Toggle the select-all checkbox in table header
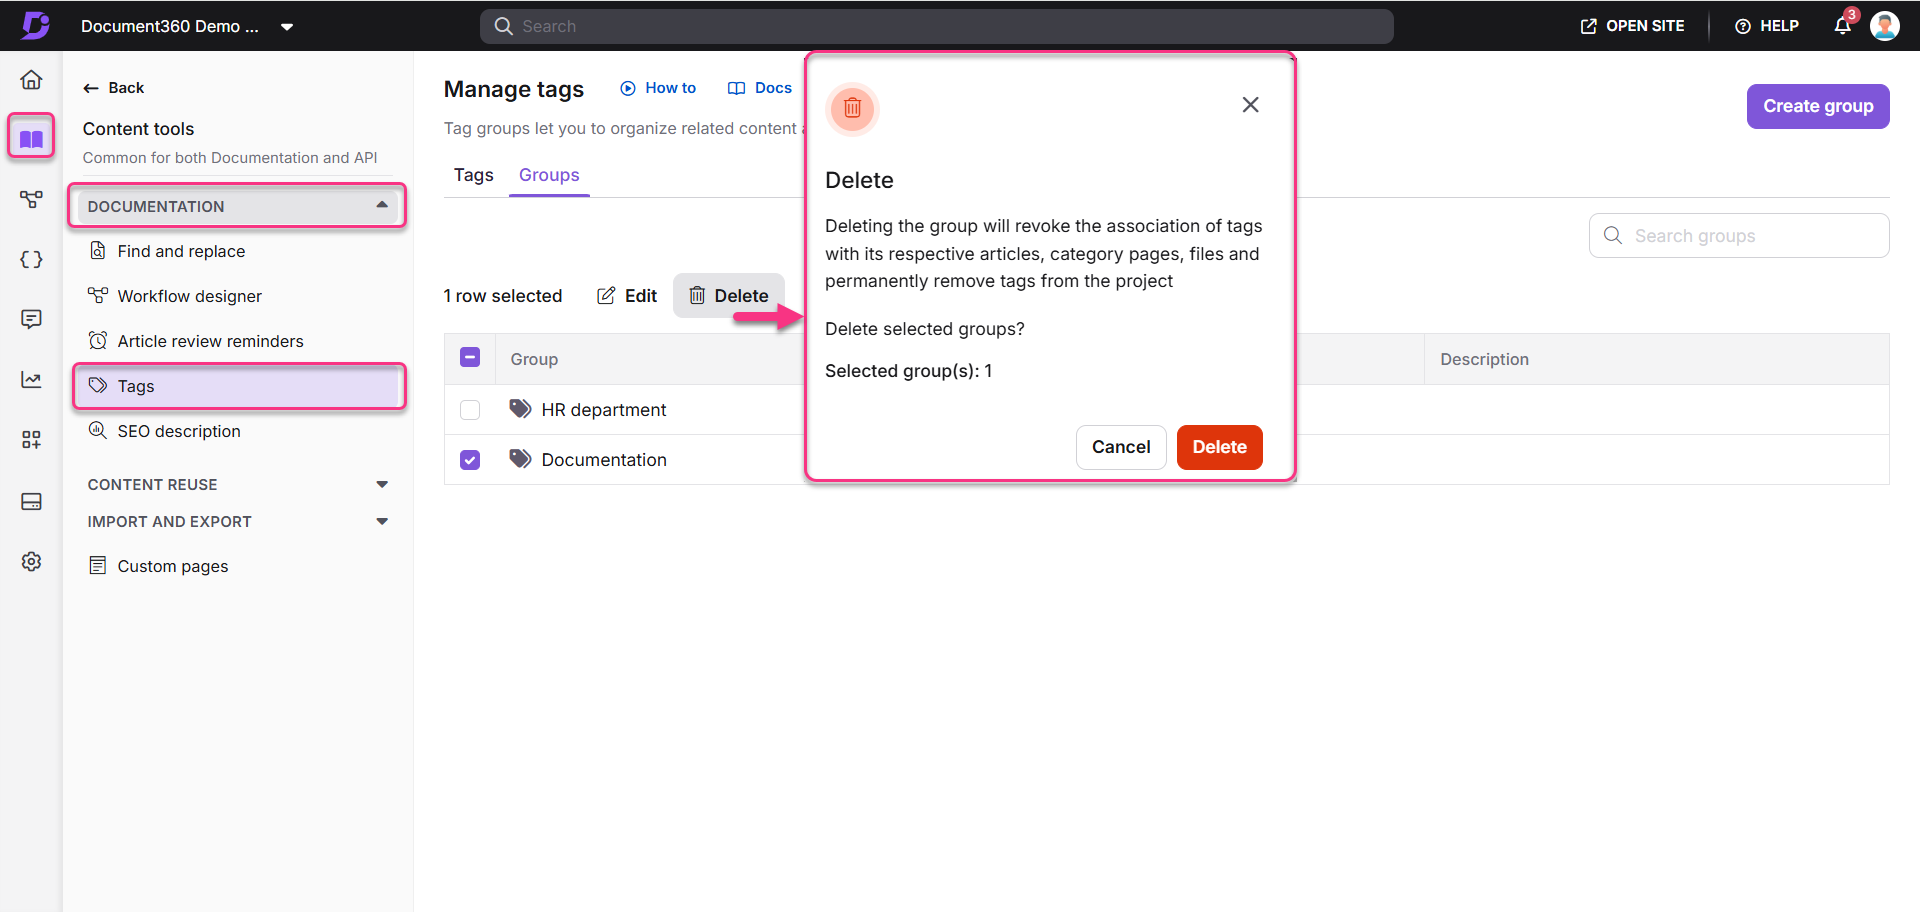Image resolution: width=1920 pixels, height=912 pixels. pos(470,358)
